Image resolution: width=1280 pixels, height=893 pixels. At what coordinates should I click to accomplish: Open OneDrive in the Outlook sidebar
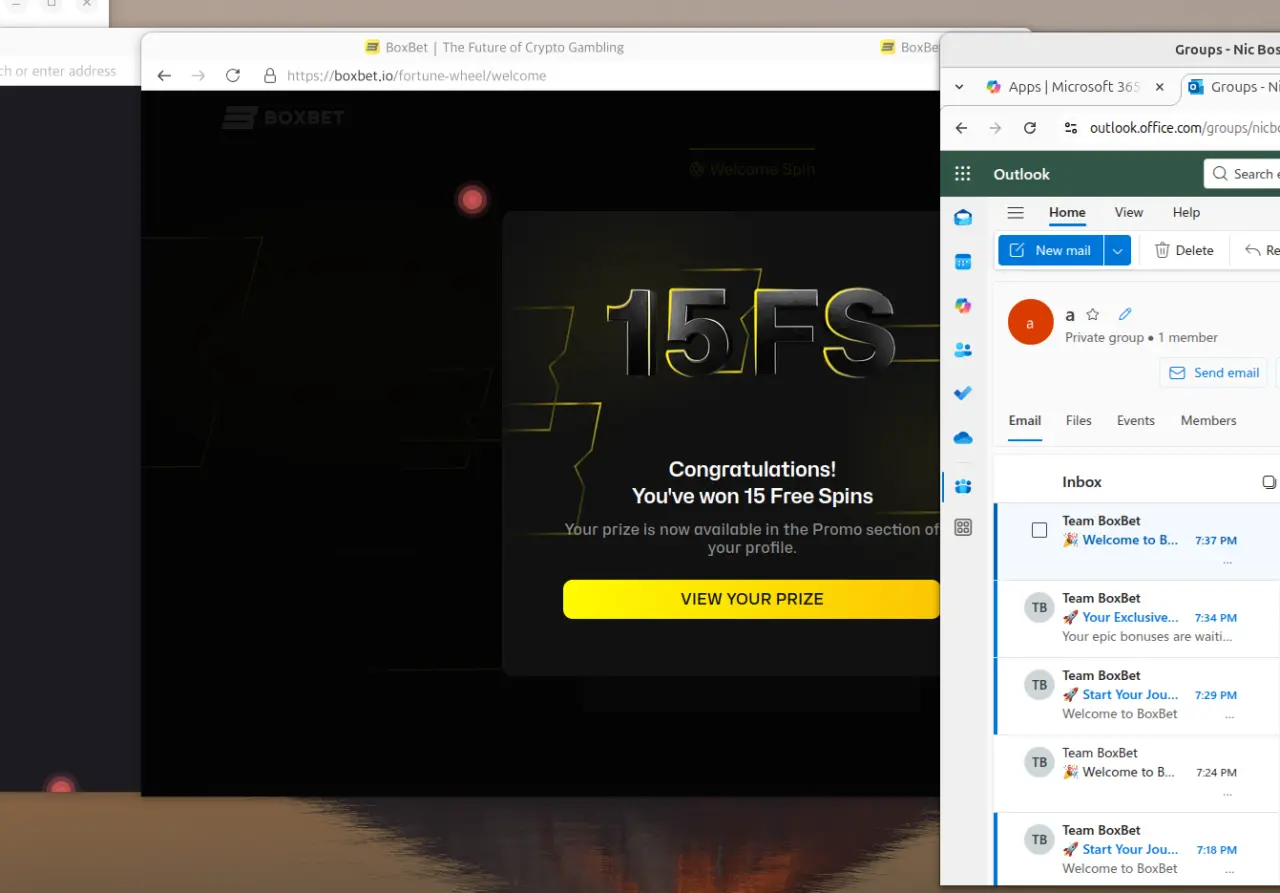tap(963, 438)
